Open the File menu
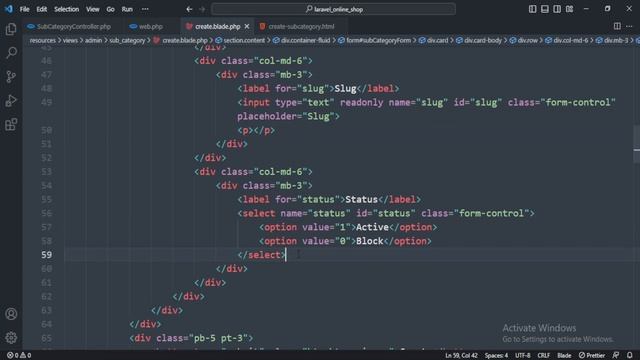 [x=24, y=9]
